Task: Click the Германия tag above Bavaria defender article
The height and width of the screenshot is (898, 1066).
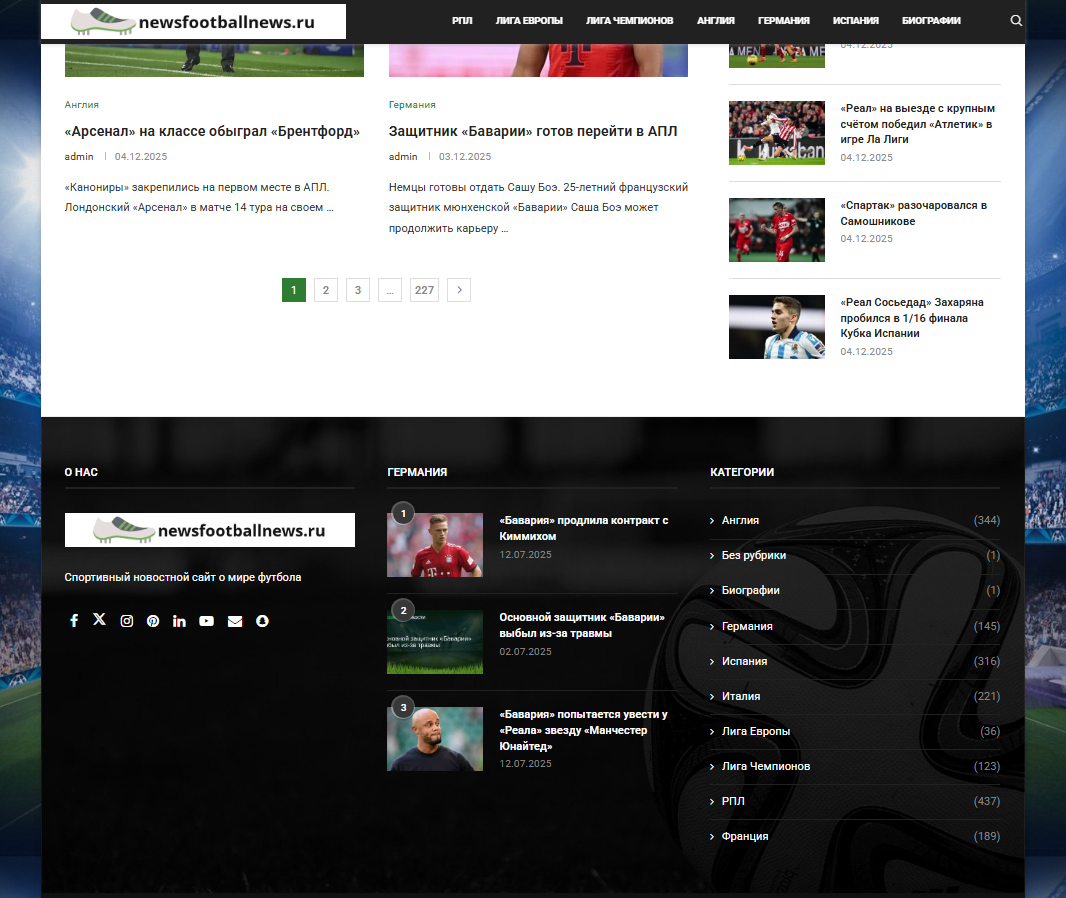Action: (412, 105)
